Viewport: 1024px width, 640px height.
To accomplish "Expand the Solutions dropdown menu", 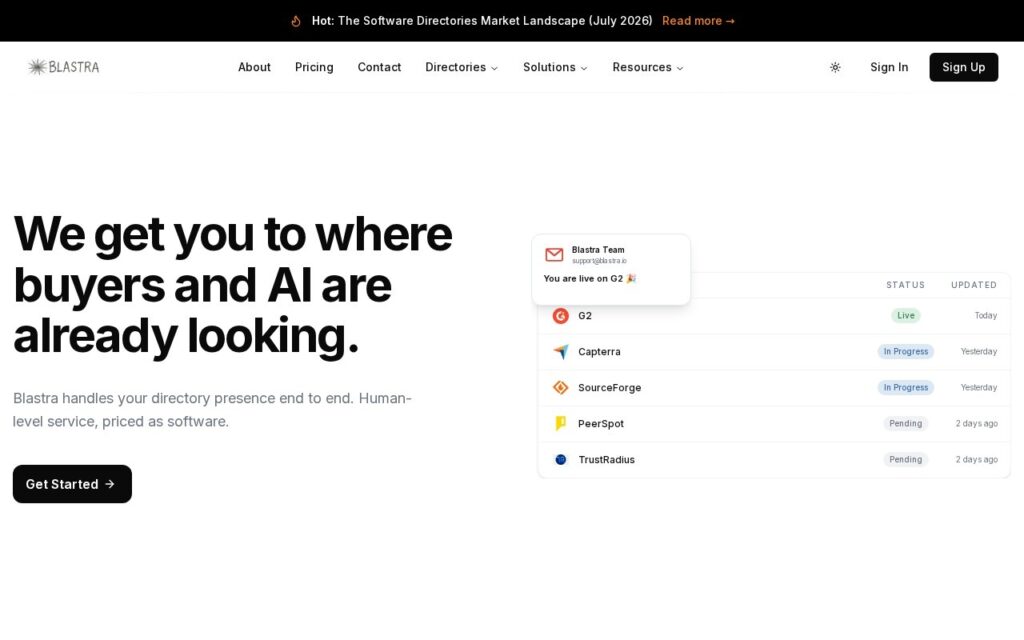I will [x=555, y=67].
